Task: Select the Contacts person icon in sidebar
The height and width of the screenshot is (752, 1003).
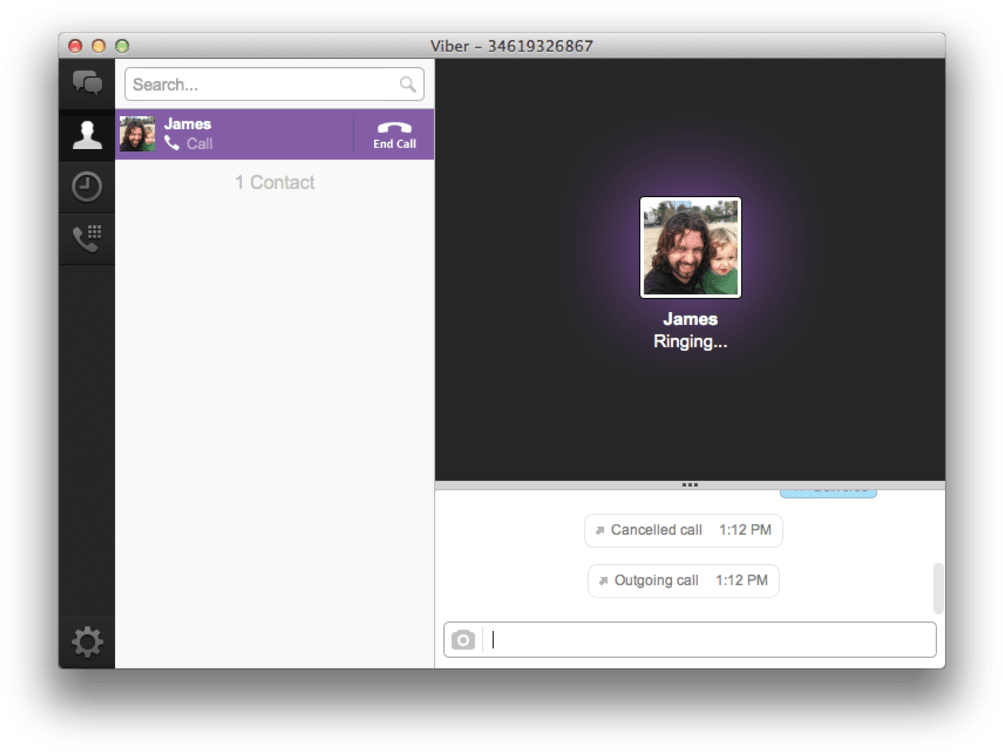Action: click(x=87, y=135)
